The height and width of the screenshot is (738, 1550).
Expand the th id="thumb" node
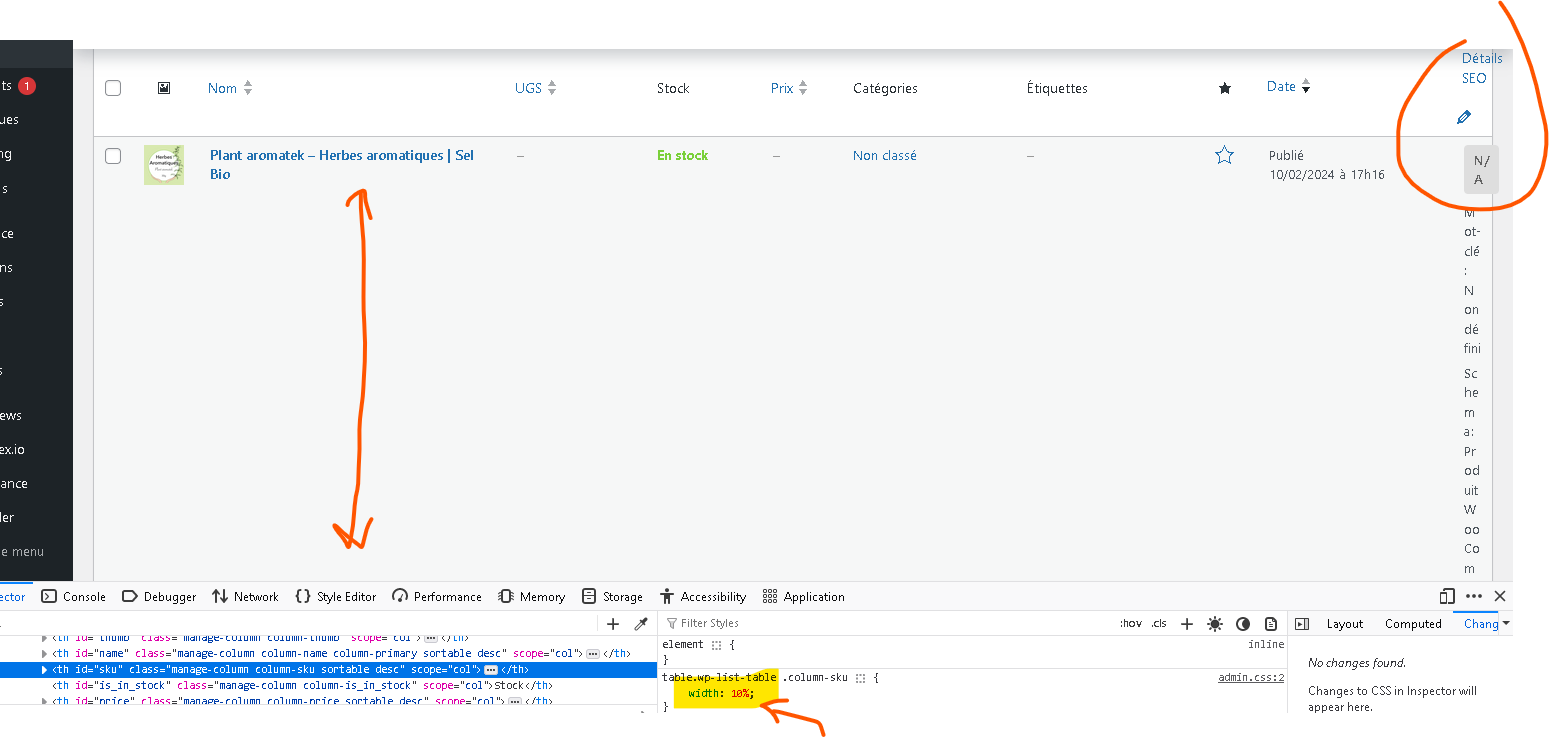(x=44, y=638)
